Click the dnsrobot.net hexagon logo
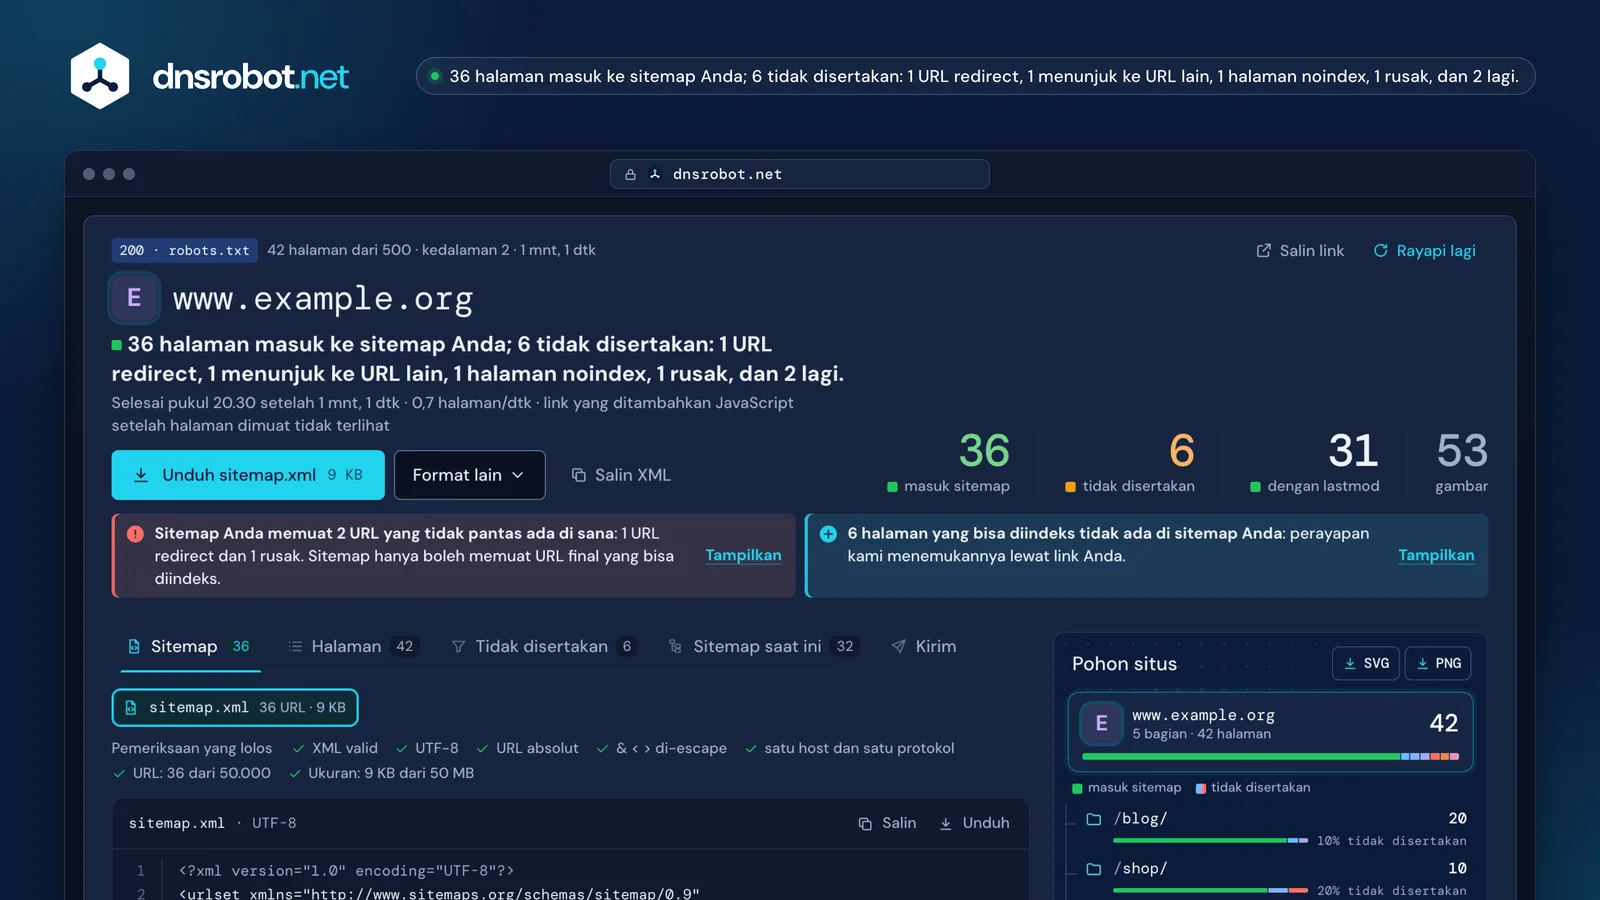The height and width of the screenshot is (900, 1600). 100,76
